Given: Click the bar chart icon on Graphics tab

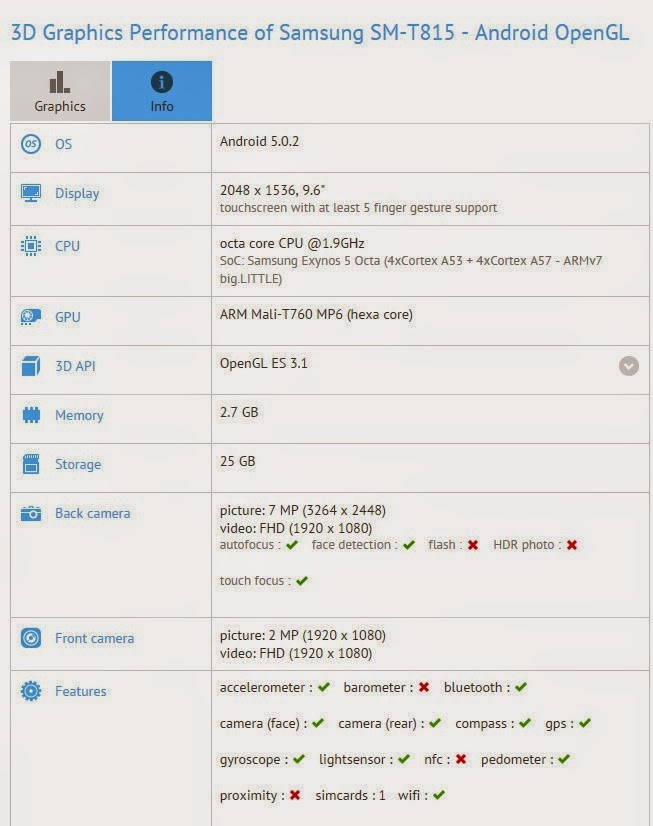Looking at the screenshot, I should 60,82.
